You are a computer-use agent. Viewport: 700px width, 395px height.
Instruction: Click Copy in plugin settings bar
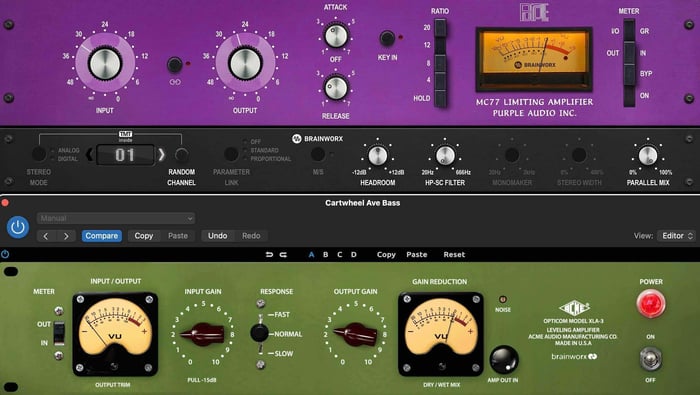386,254
